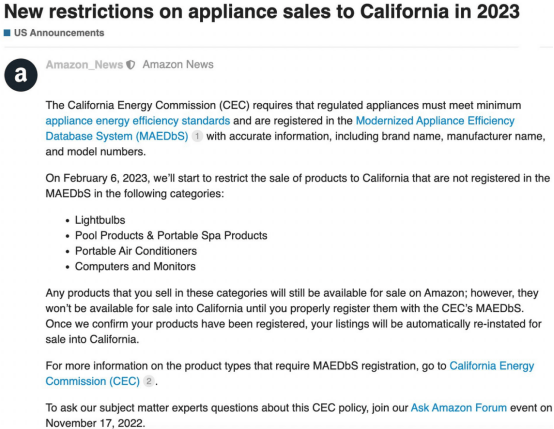Viewport: 554px width, 429px height.
Task: Open the US Announcements category
Action: (59, 33)
